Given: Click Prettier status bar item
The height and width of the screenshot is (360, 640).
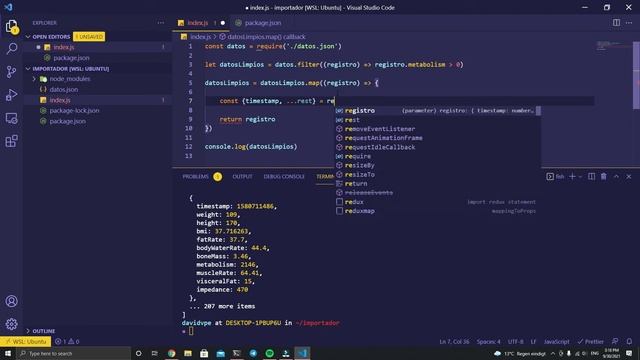Looking at the screenshot, I should click(x=590, y=342).
